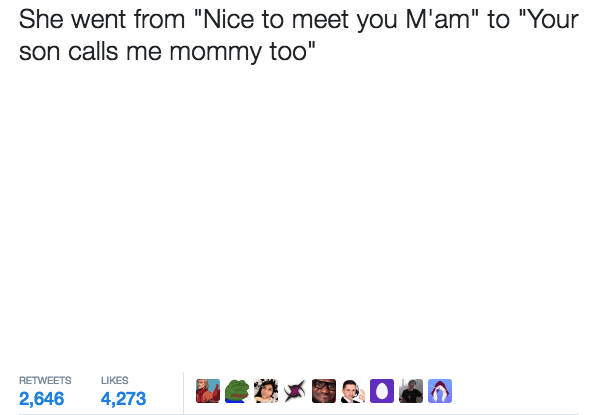Viewport: 603px width, 415px height.
Task: Click the cartoon thumbs-up man avatar
Action: coord(208,391)
